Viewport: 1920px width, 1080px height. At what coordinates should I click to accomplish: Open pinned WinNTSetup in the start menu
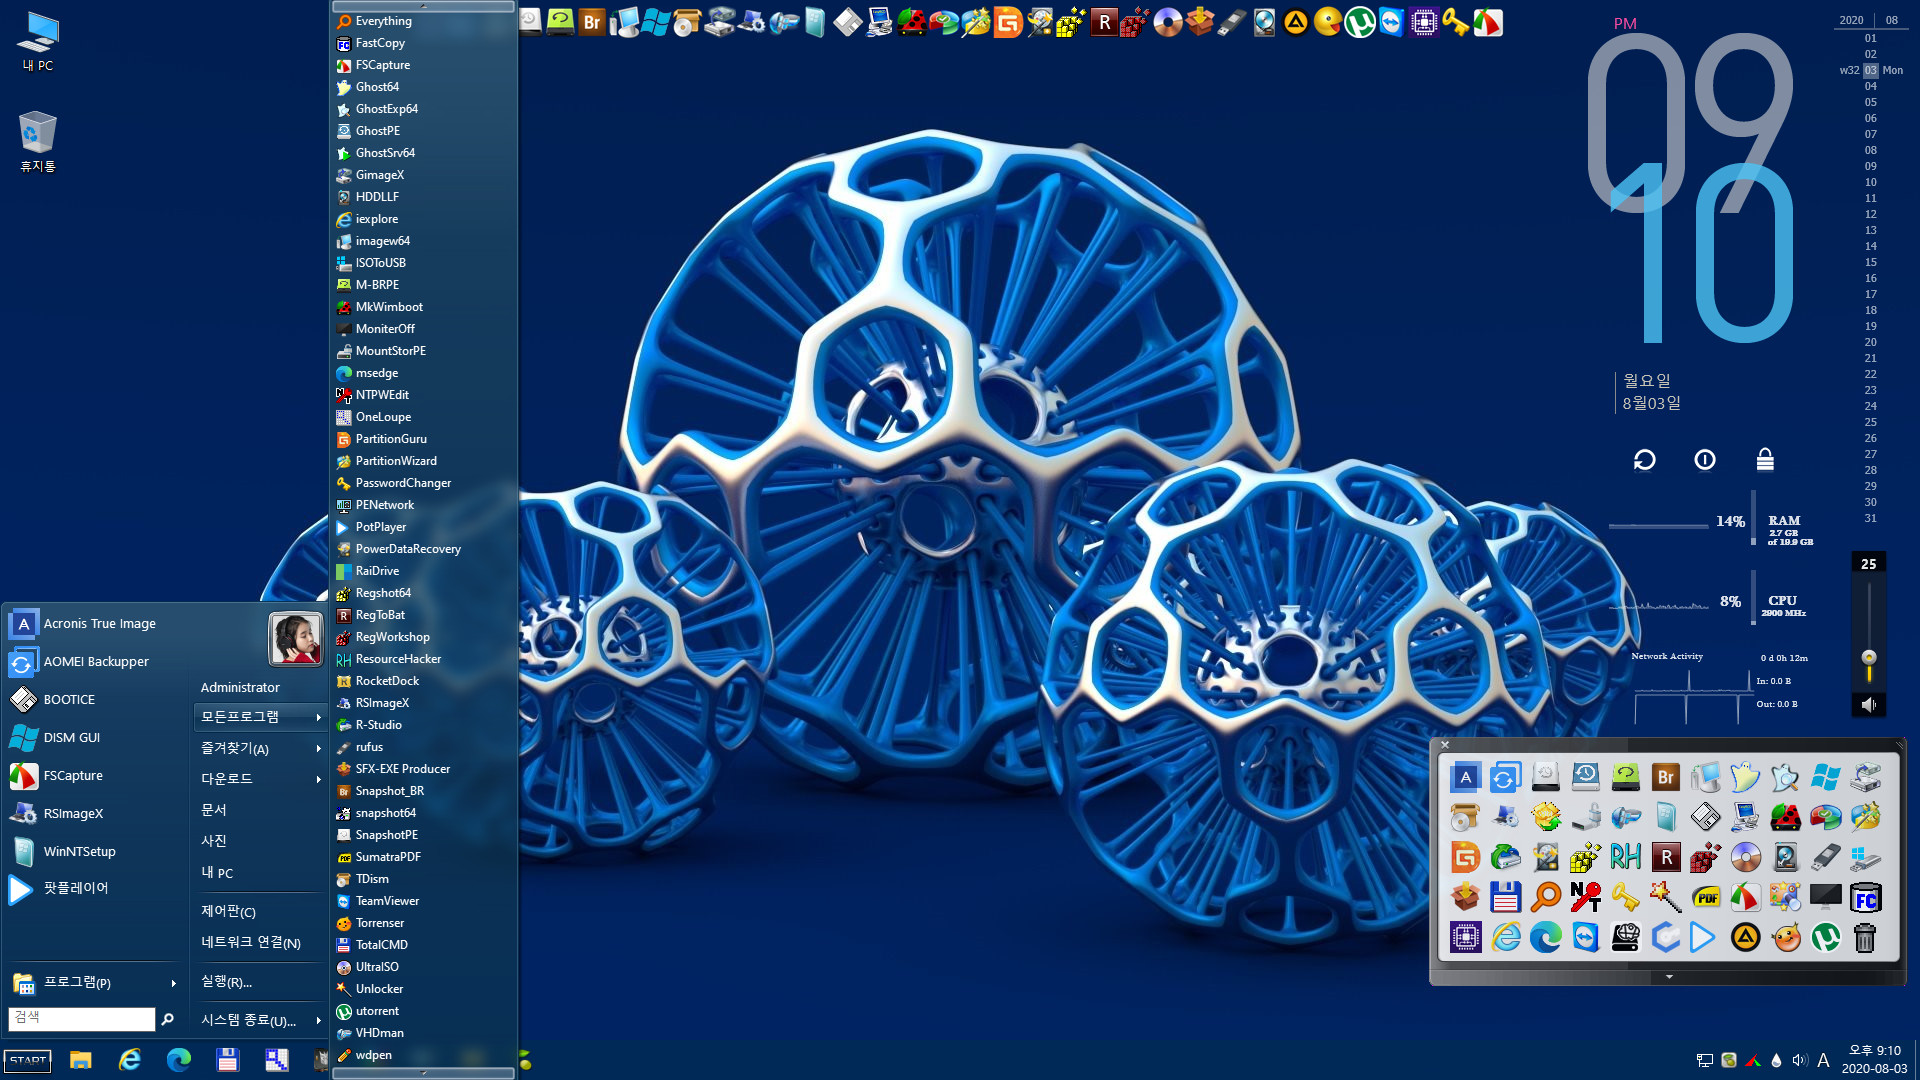pyautogui.click(x=96, y=852)
